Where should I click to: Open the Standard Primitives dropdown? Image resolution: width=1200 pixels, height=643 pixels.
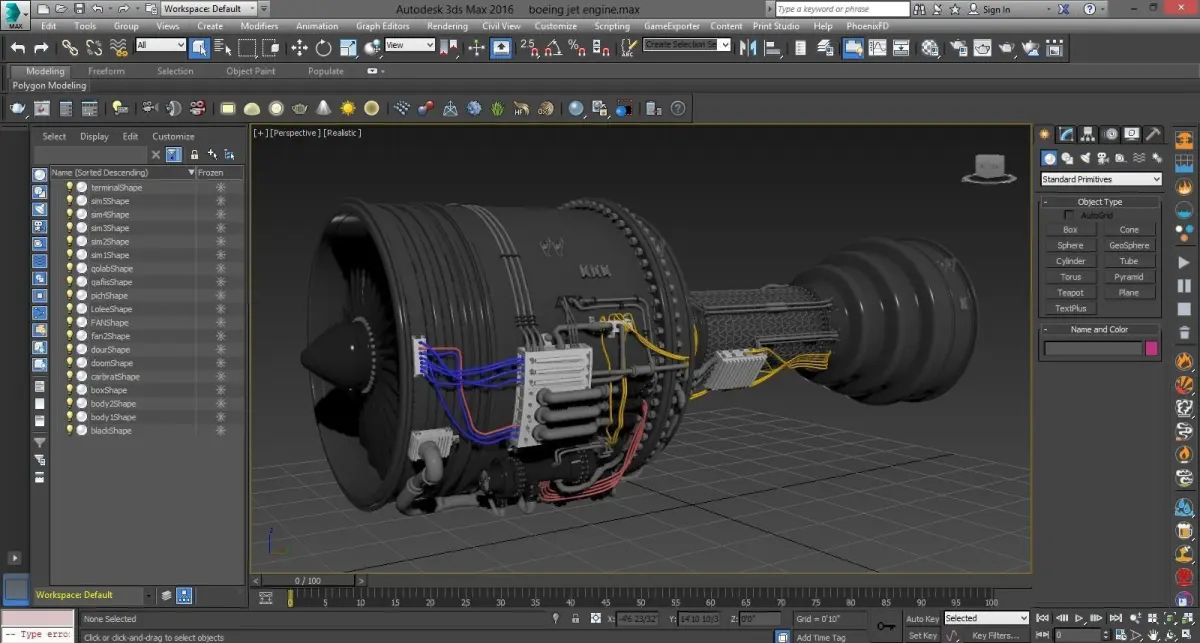[x=1100, y=180]
